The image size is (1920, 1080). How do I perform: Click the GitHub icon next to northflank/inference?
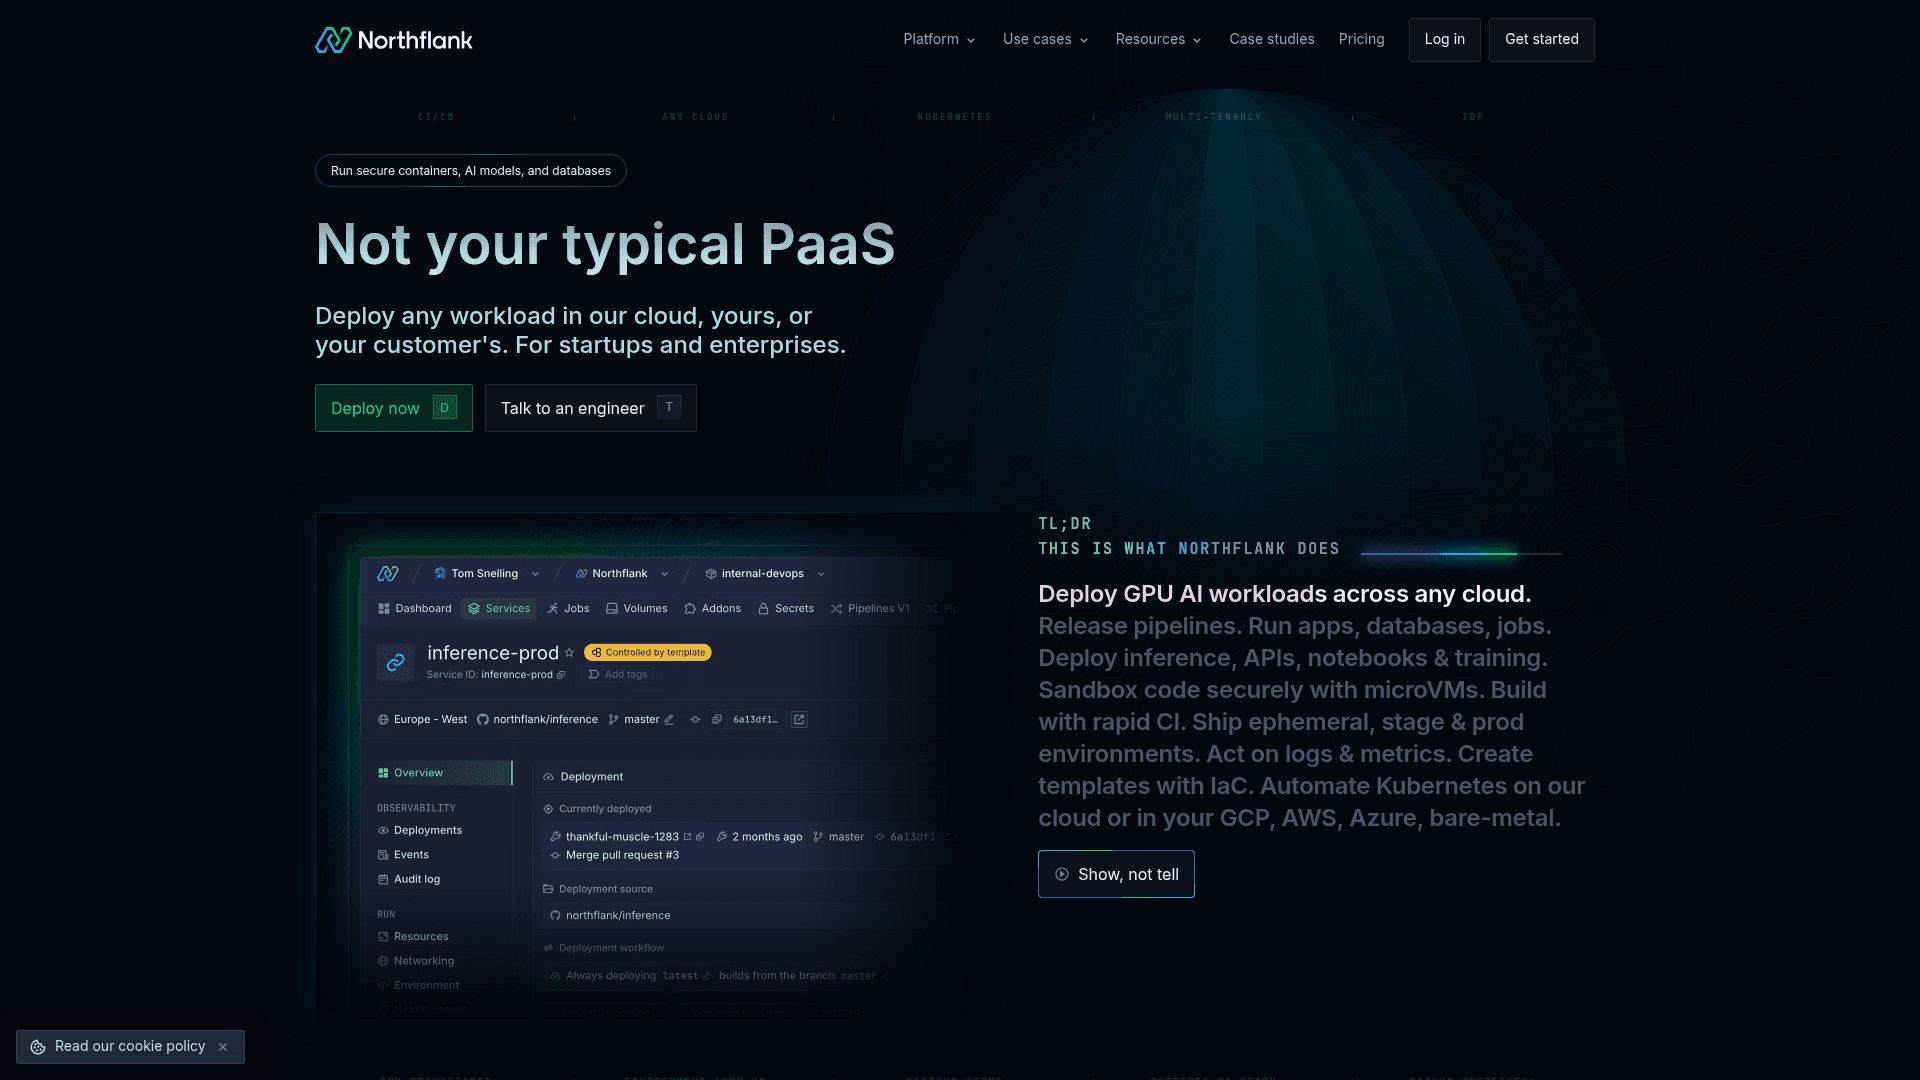[x=483, y=719]
